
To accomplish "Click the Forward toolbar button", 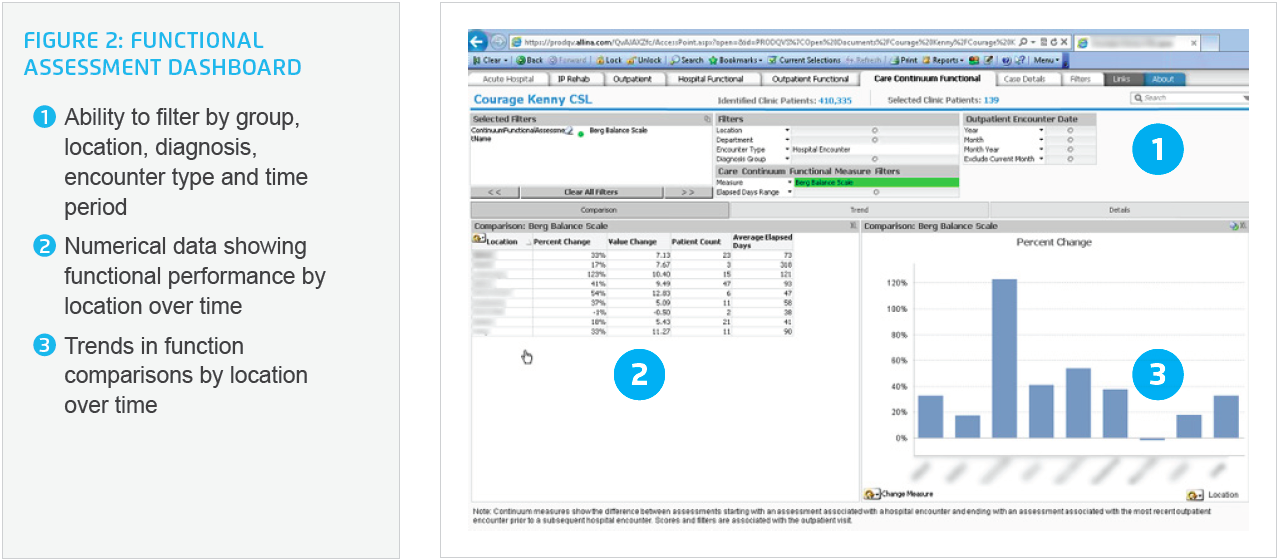I will (x=566, y=60).
